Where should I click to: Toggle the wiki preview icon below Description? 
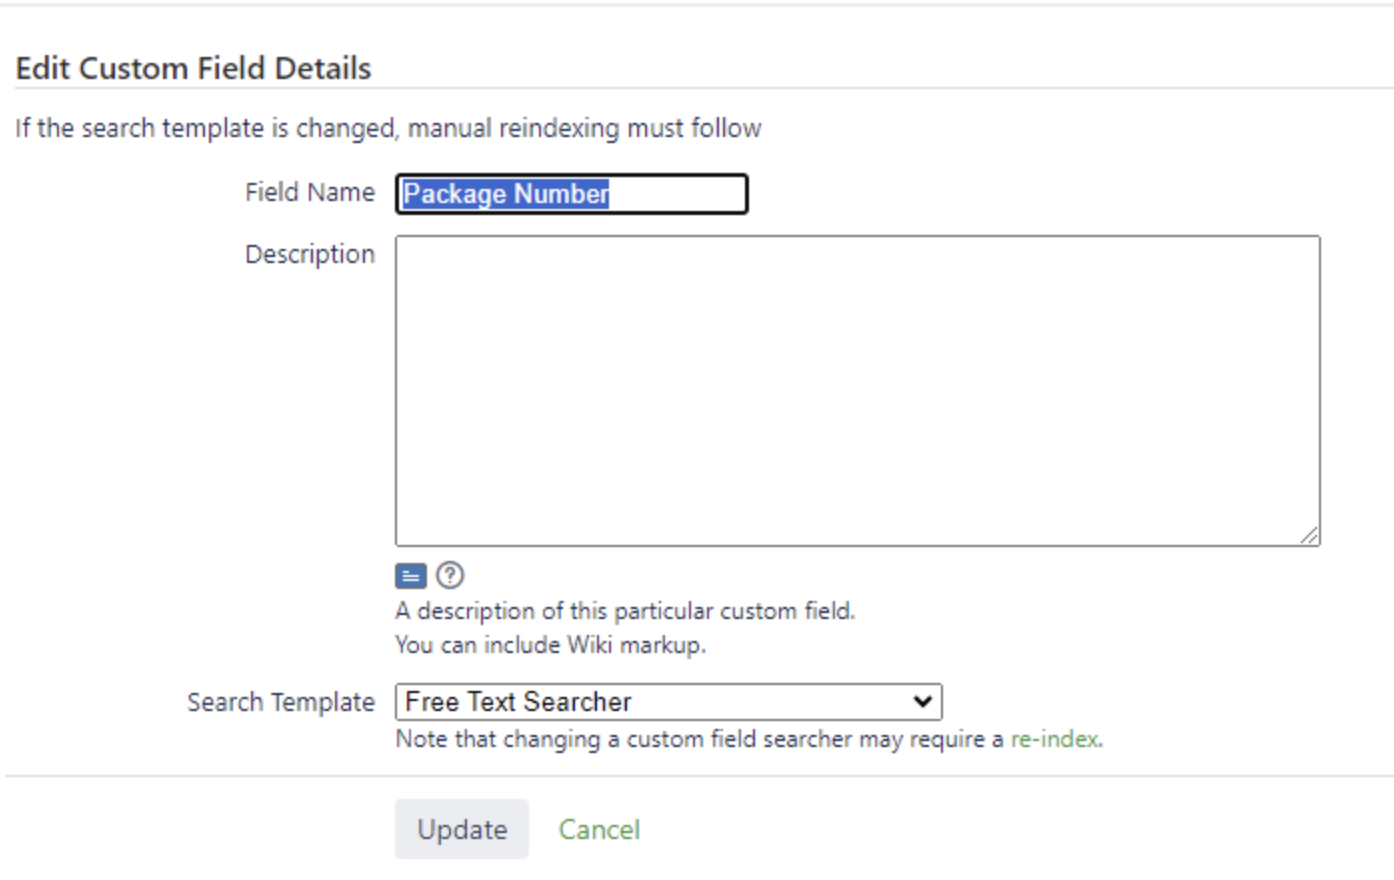411,576
